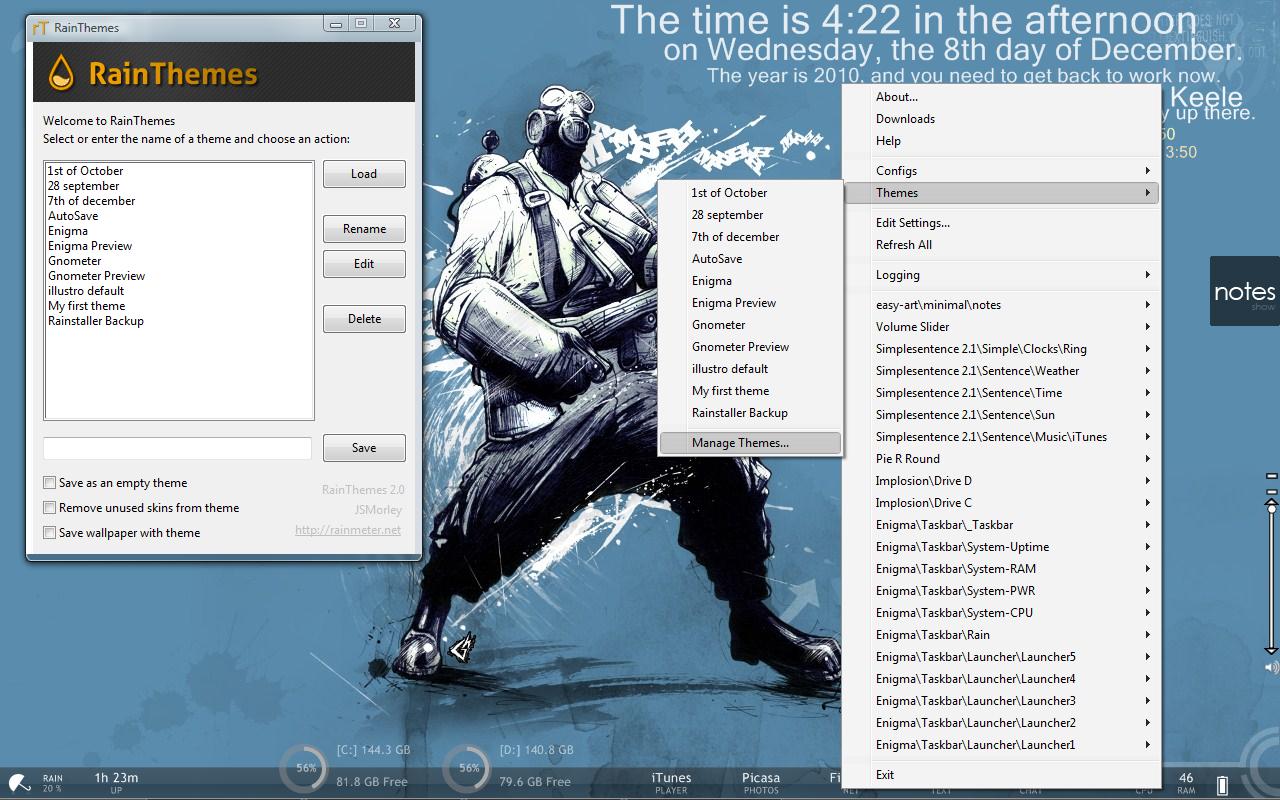The width and height of the screenshot is (1280, 800).
Task: Open Picasa from the taskbar photos launcher
Action: [x=760, y=778]
